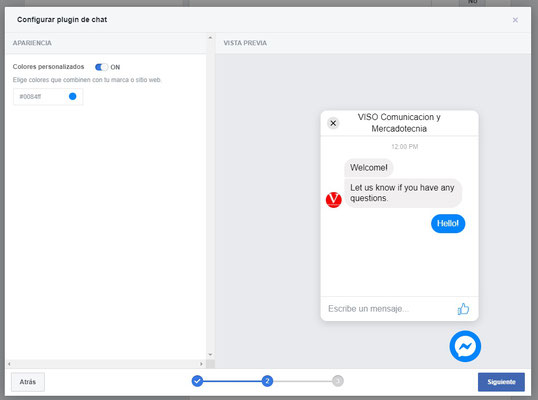Click the Siguiente button
The height and width of the screenshot is (400, 538).
point(501,382)
